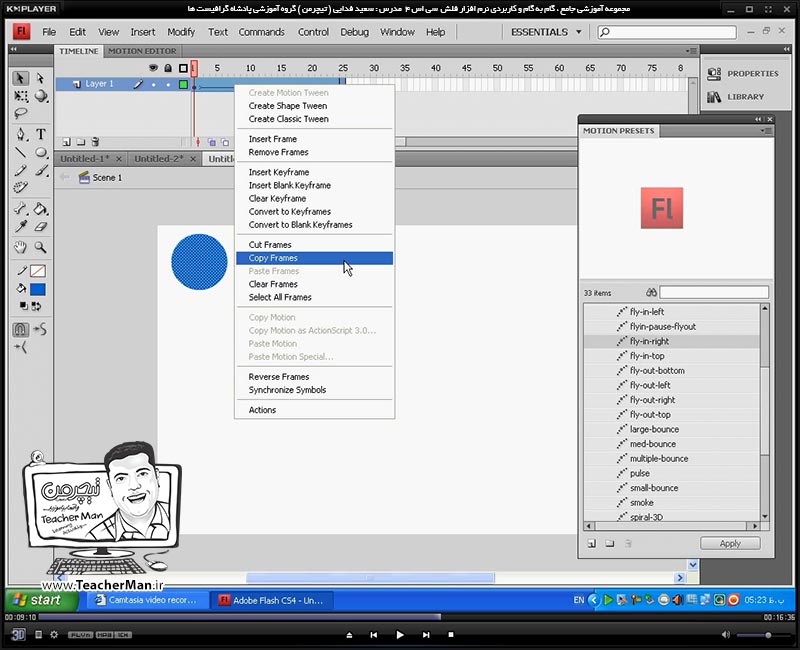This screenshot has height=650, width=800.
Task: Select the Bone tool
Action: pos(20,208)
